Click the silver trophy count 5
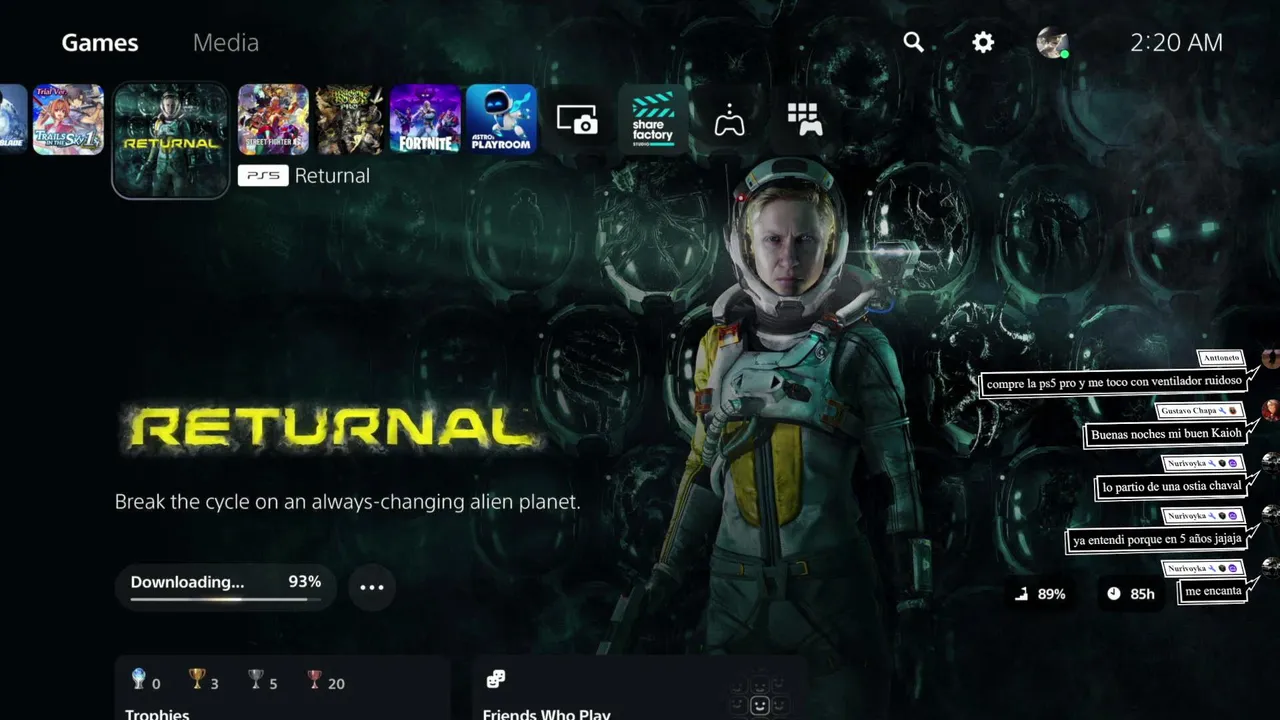The height and width of the screenshot is (720, 1280). click(x=262, y=681)
